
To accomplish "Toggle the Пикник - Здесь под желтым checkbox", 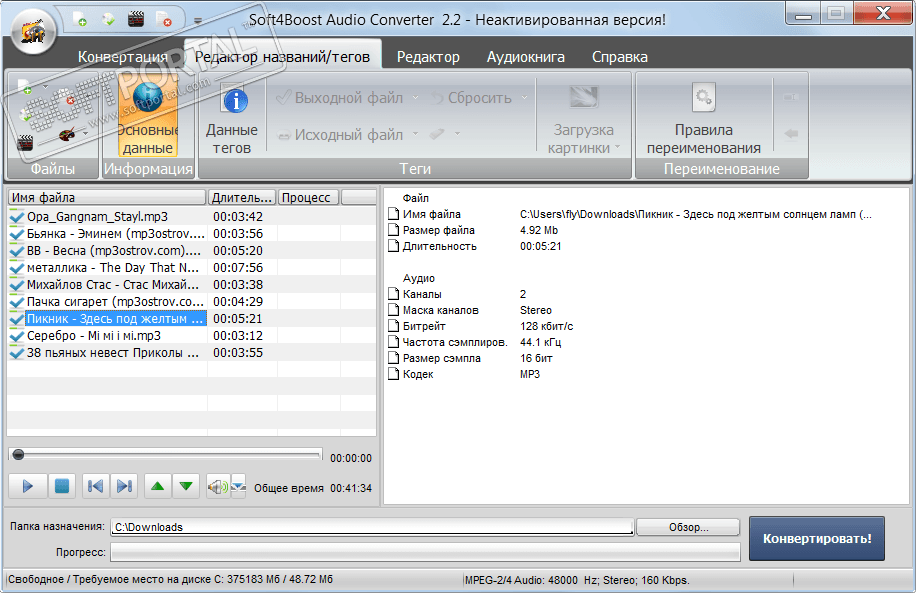I will click(x=16, y=318).
